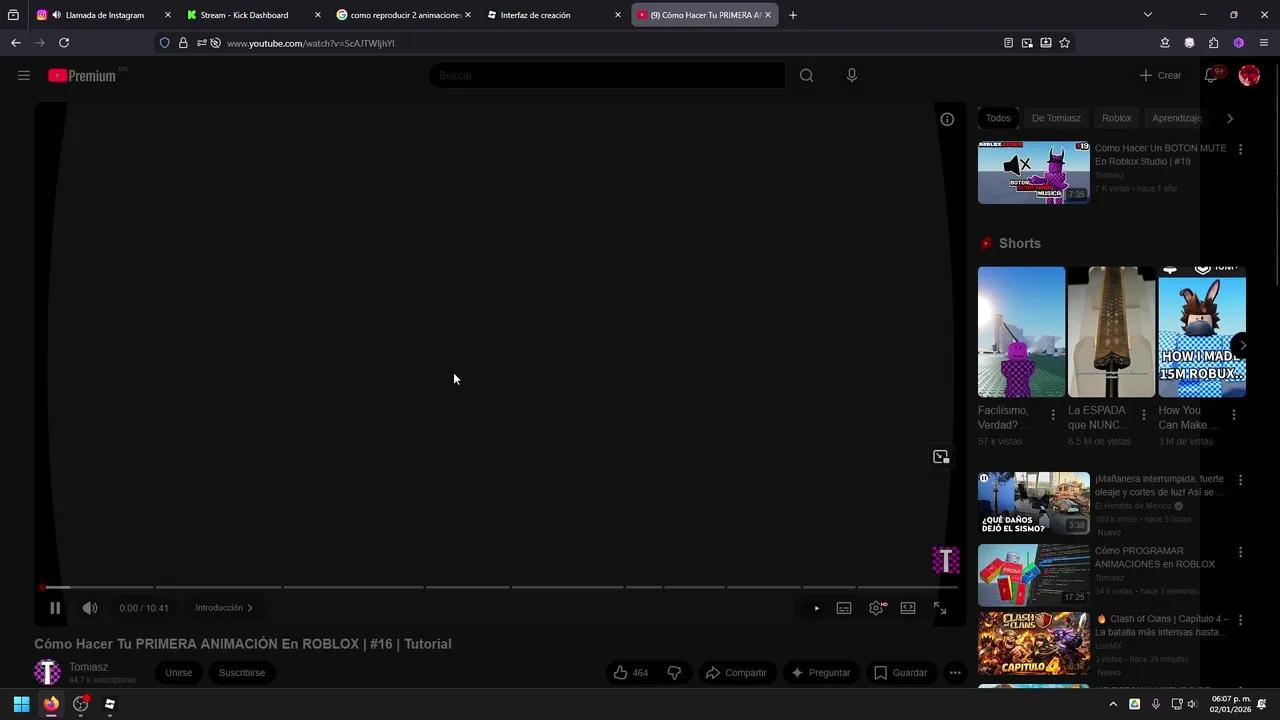Image resolution: width=1280 pixels, height=720 pixels.
Task: Start voice search with the microphone
Action: pyautogui.click(x=852, y=75)
